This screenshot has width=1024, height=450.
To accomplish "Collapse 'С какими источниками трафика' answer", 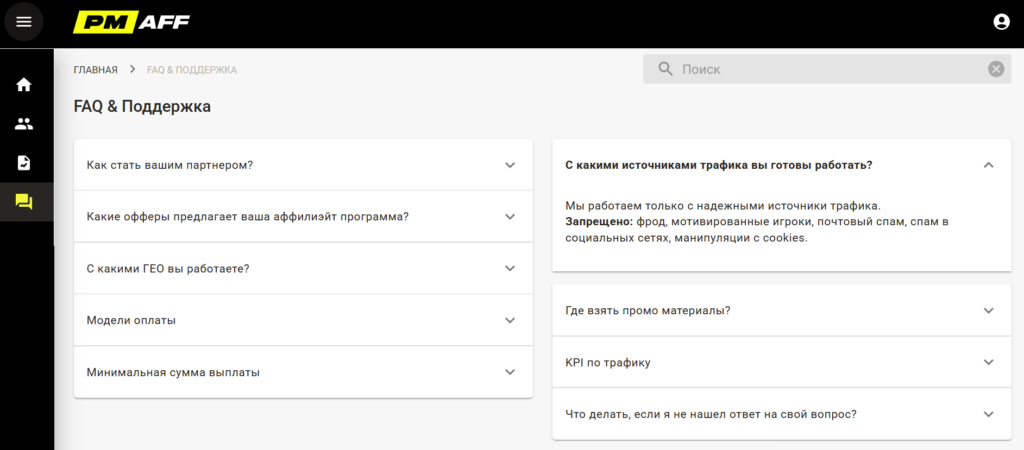I will (988, 165).
